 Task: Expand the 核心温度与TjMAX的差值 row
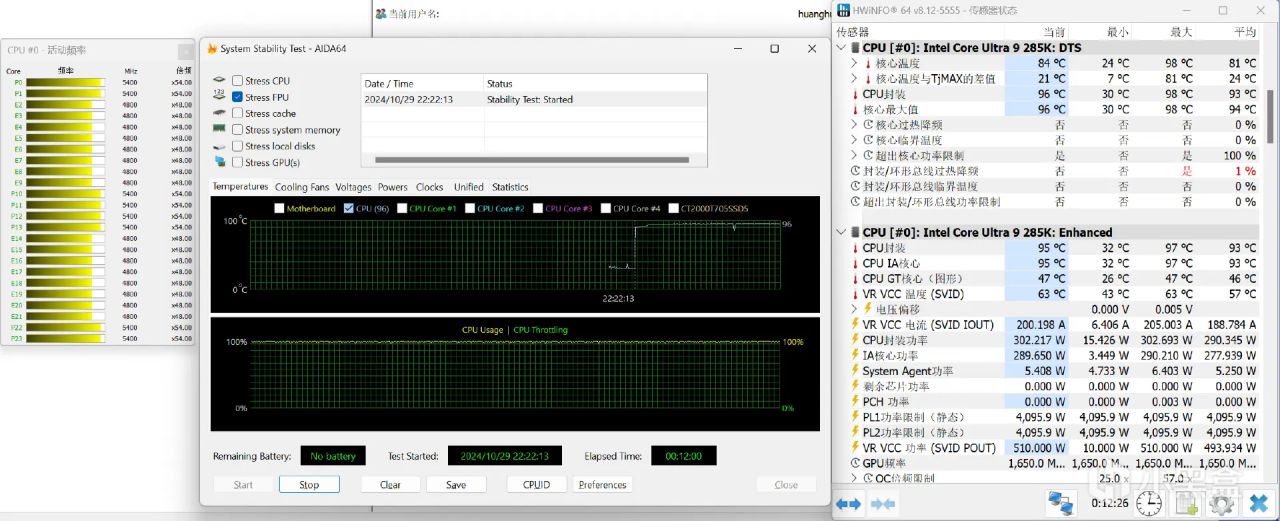click(854, 79)
